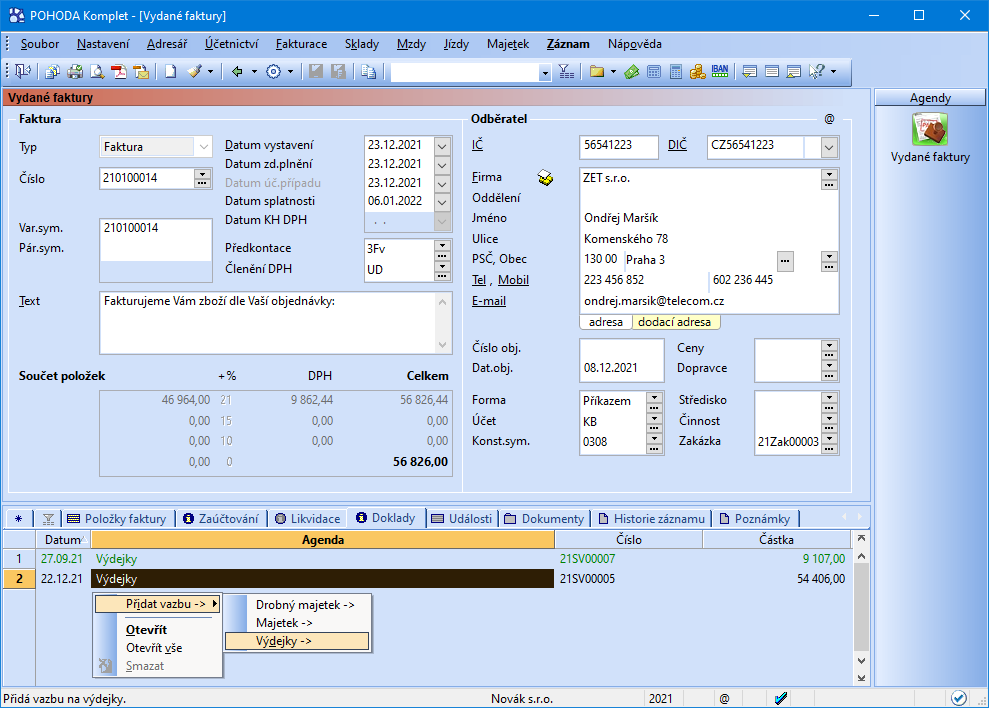Switch to the Zaúčtování tab
This screenshot has width=989, height=708.
pos(221,519)
